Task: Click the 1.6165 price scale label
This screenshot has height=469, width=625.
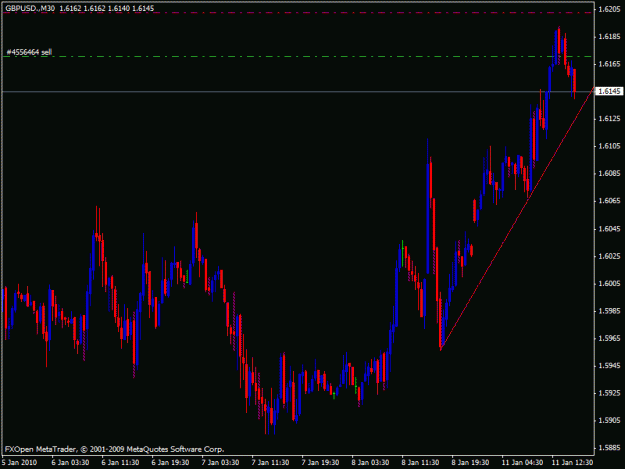Action: 609,64
